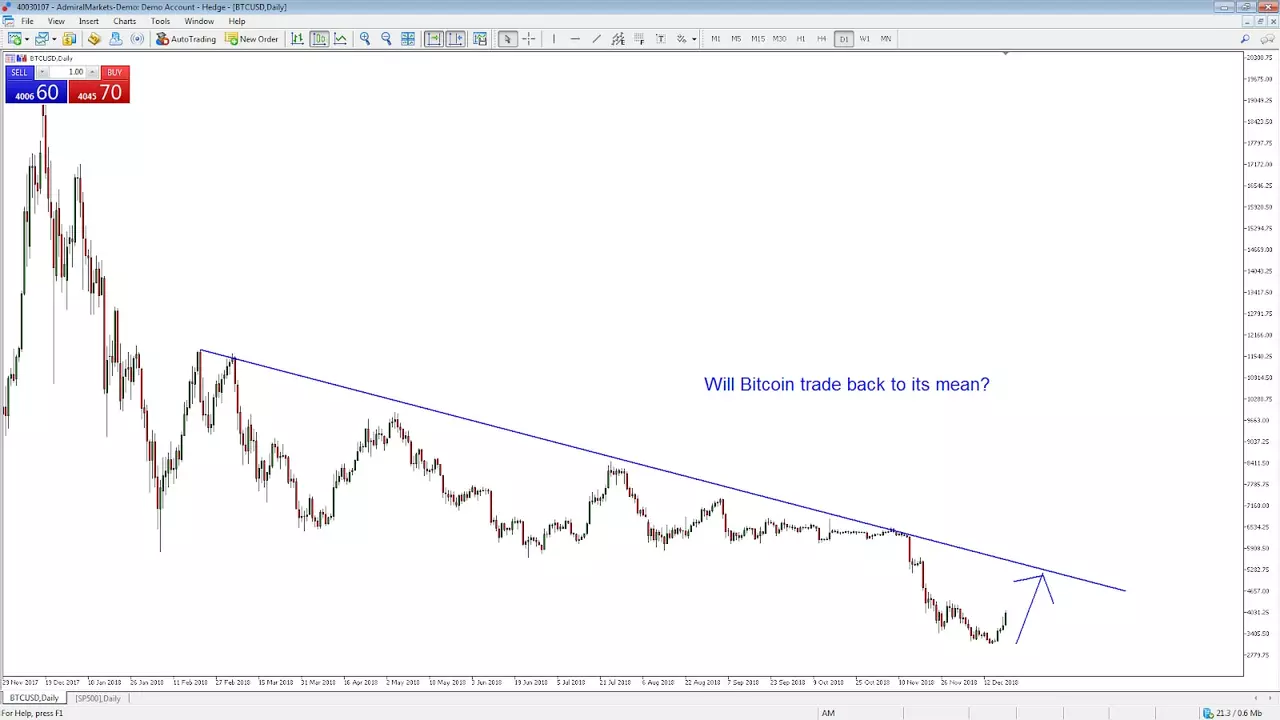Switch to M1 timeframe
Viewport: 1280px width, 720px height.
coord(715,39)
